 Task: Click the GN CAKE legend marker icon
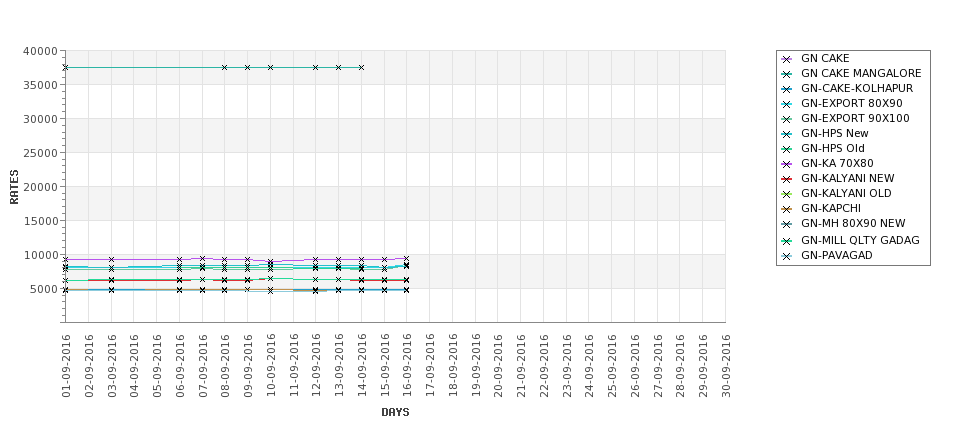click(787, 59)
